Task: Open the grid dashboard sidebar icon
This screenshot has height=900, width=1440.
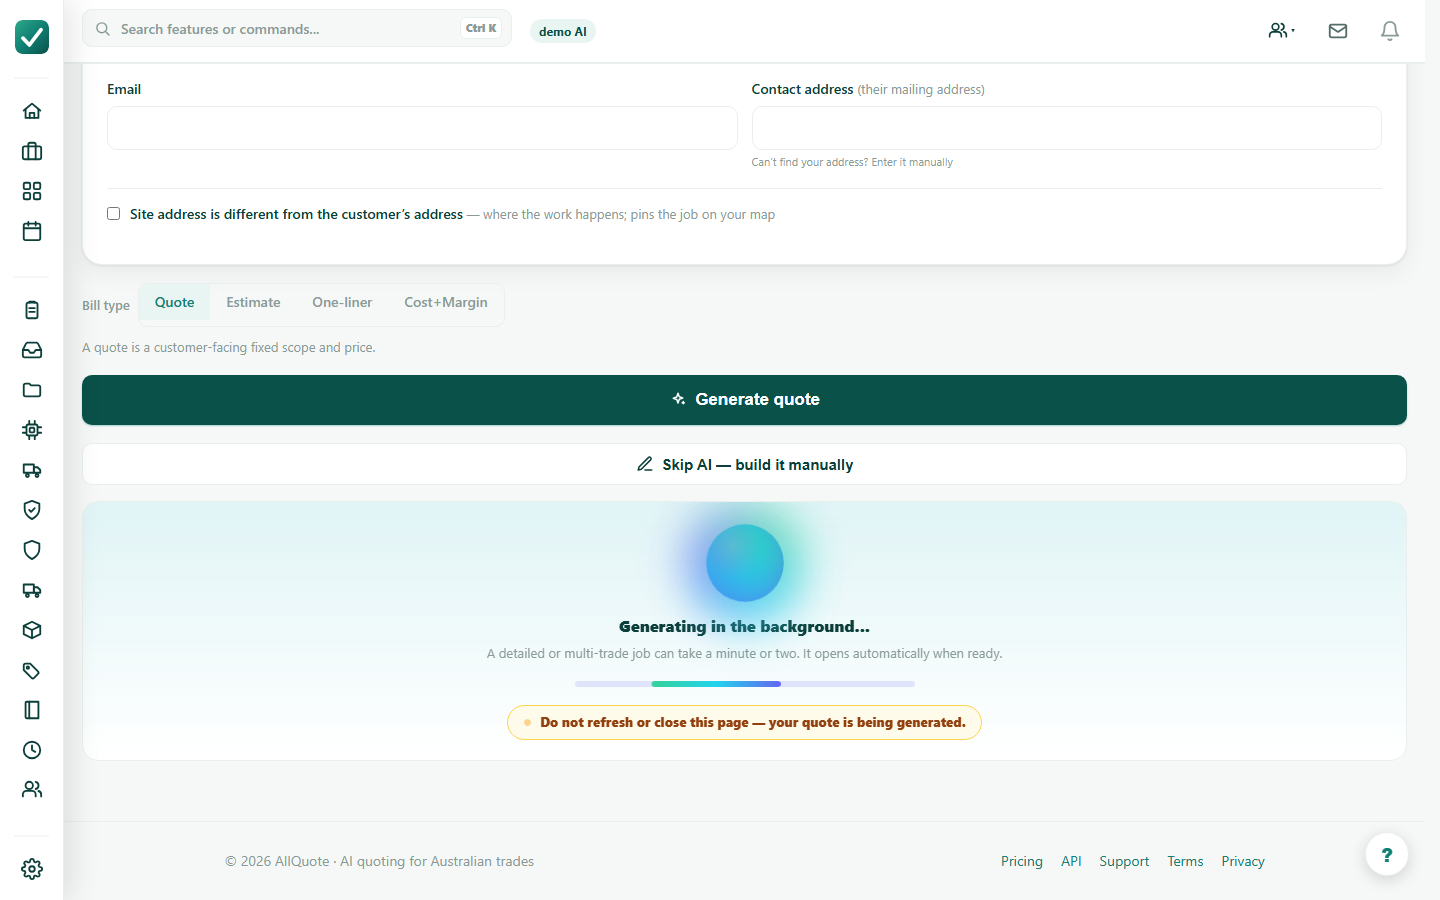Action: pos(32,191)
